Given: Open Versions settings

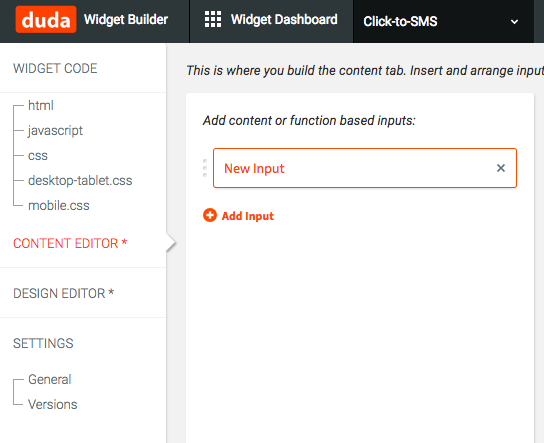Looking at the screenshot, I should click(52, 404).
